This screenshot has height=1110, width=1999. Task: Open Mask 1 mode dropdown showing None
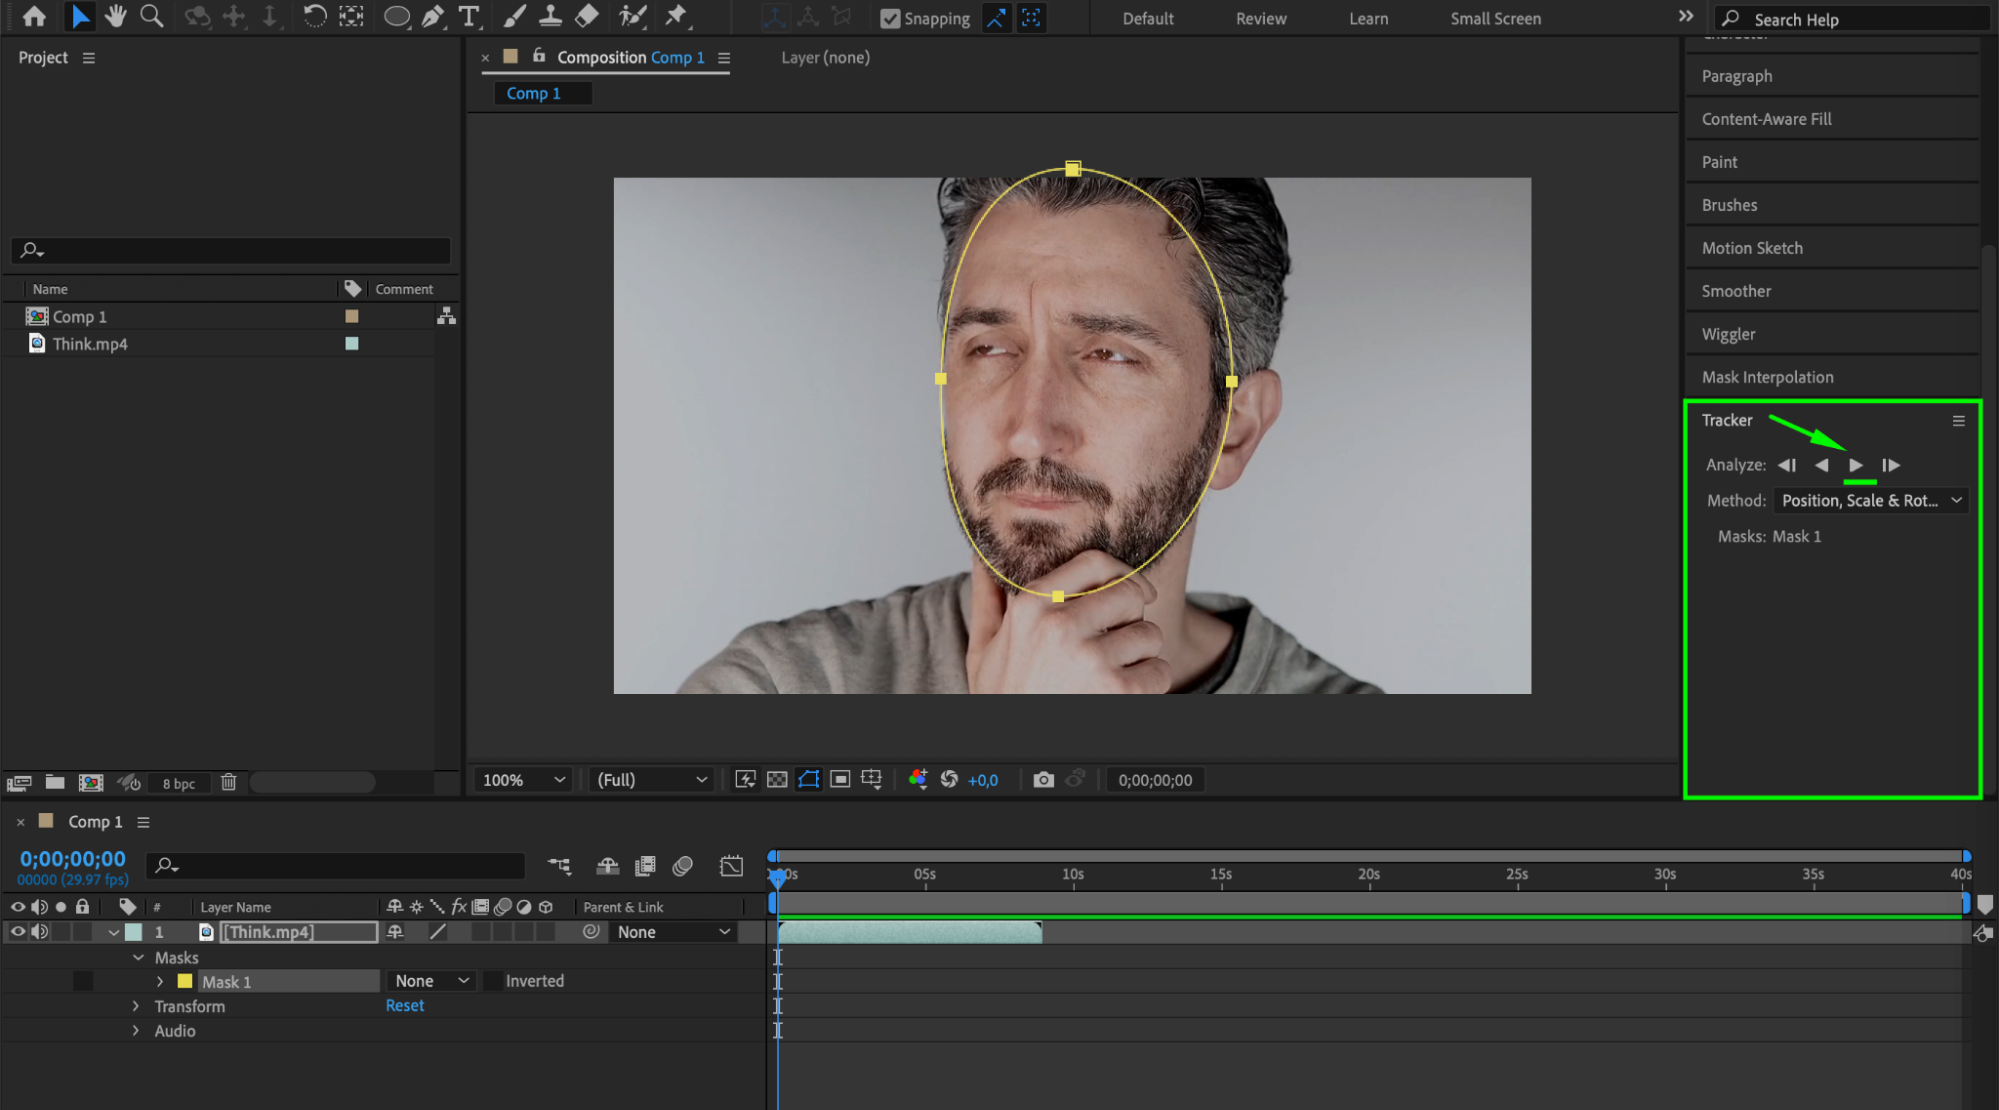tap(431, 981)
